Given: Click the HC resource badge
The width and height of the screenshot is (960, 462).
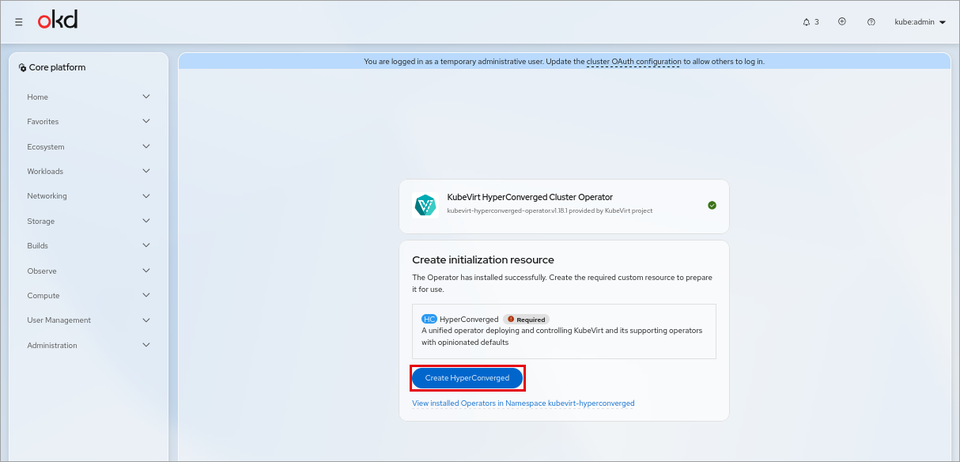Looking at the screenshot, I should (x=429, y=319).
